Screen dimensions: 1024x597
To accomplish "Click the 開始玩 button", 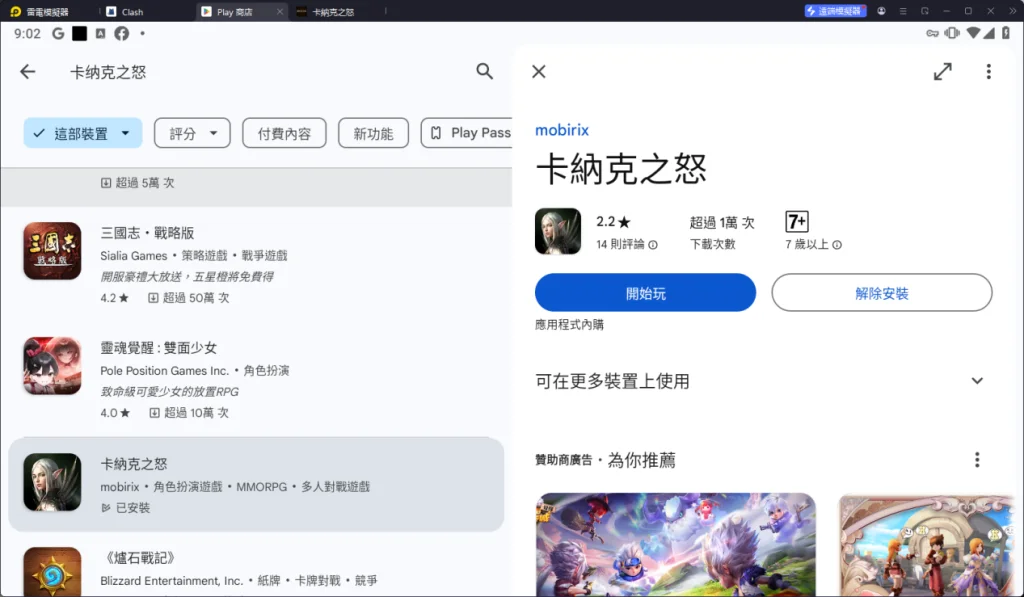I will coord(645,293).
